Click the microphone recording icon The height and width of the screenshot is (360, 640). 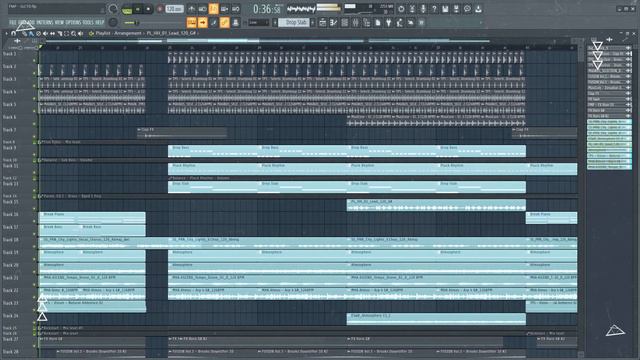[x=423, y=9]
